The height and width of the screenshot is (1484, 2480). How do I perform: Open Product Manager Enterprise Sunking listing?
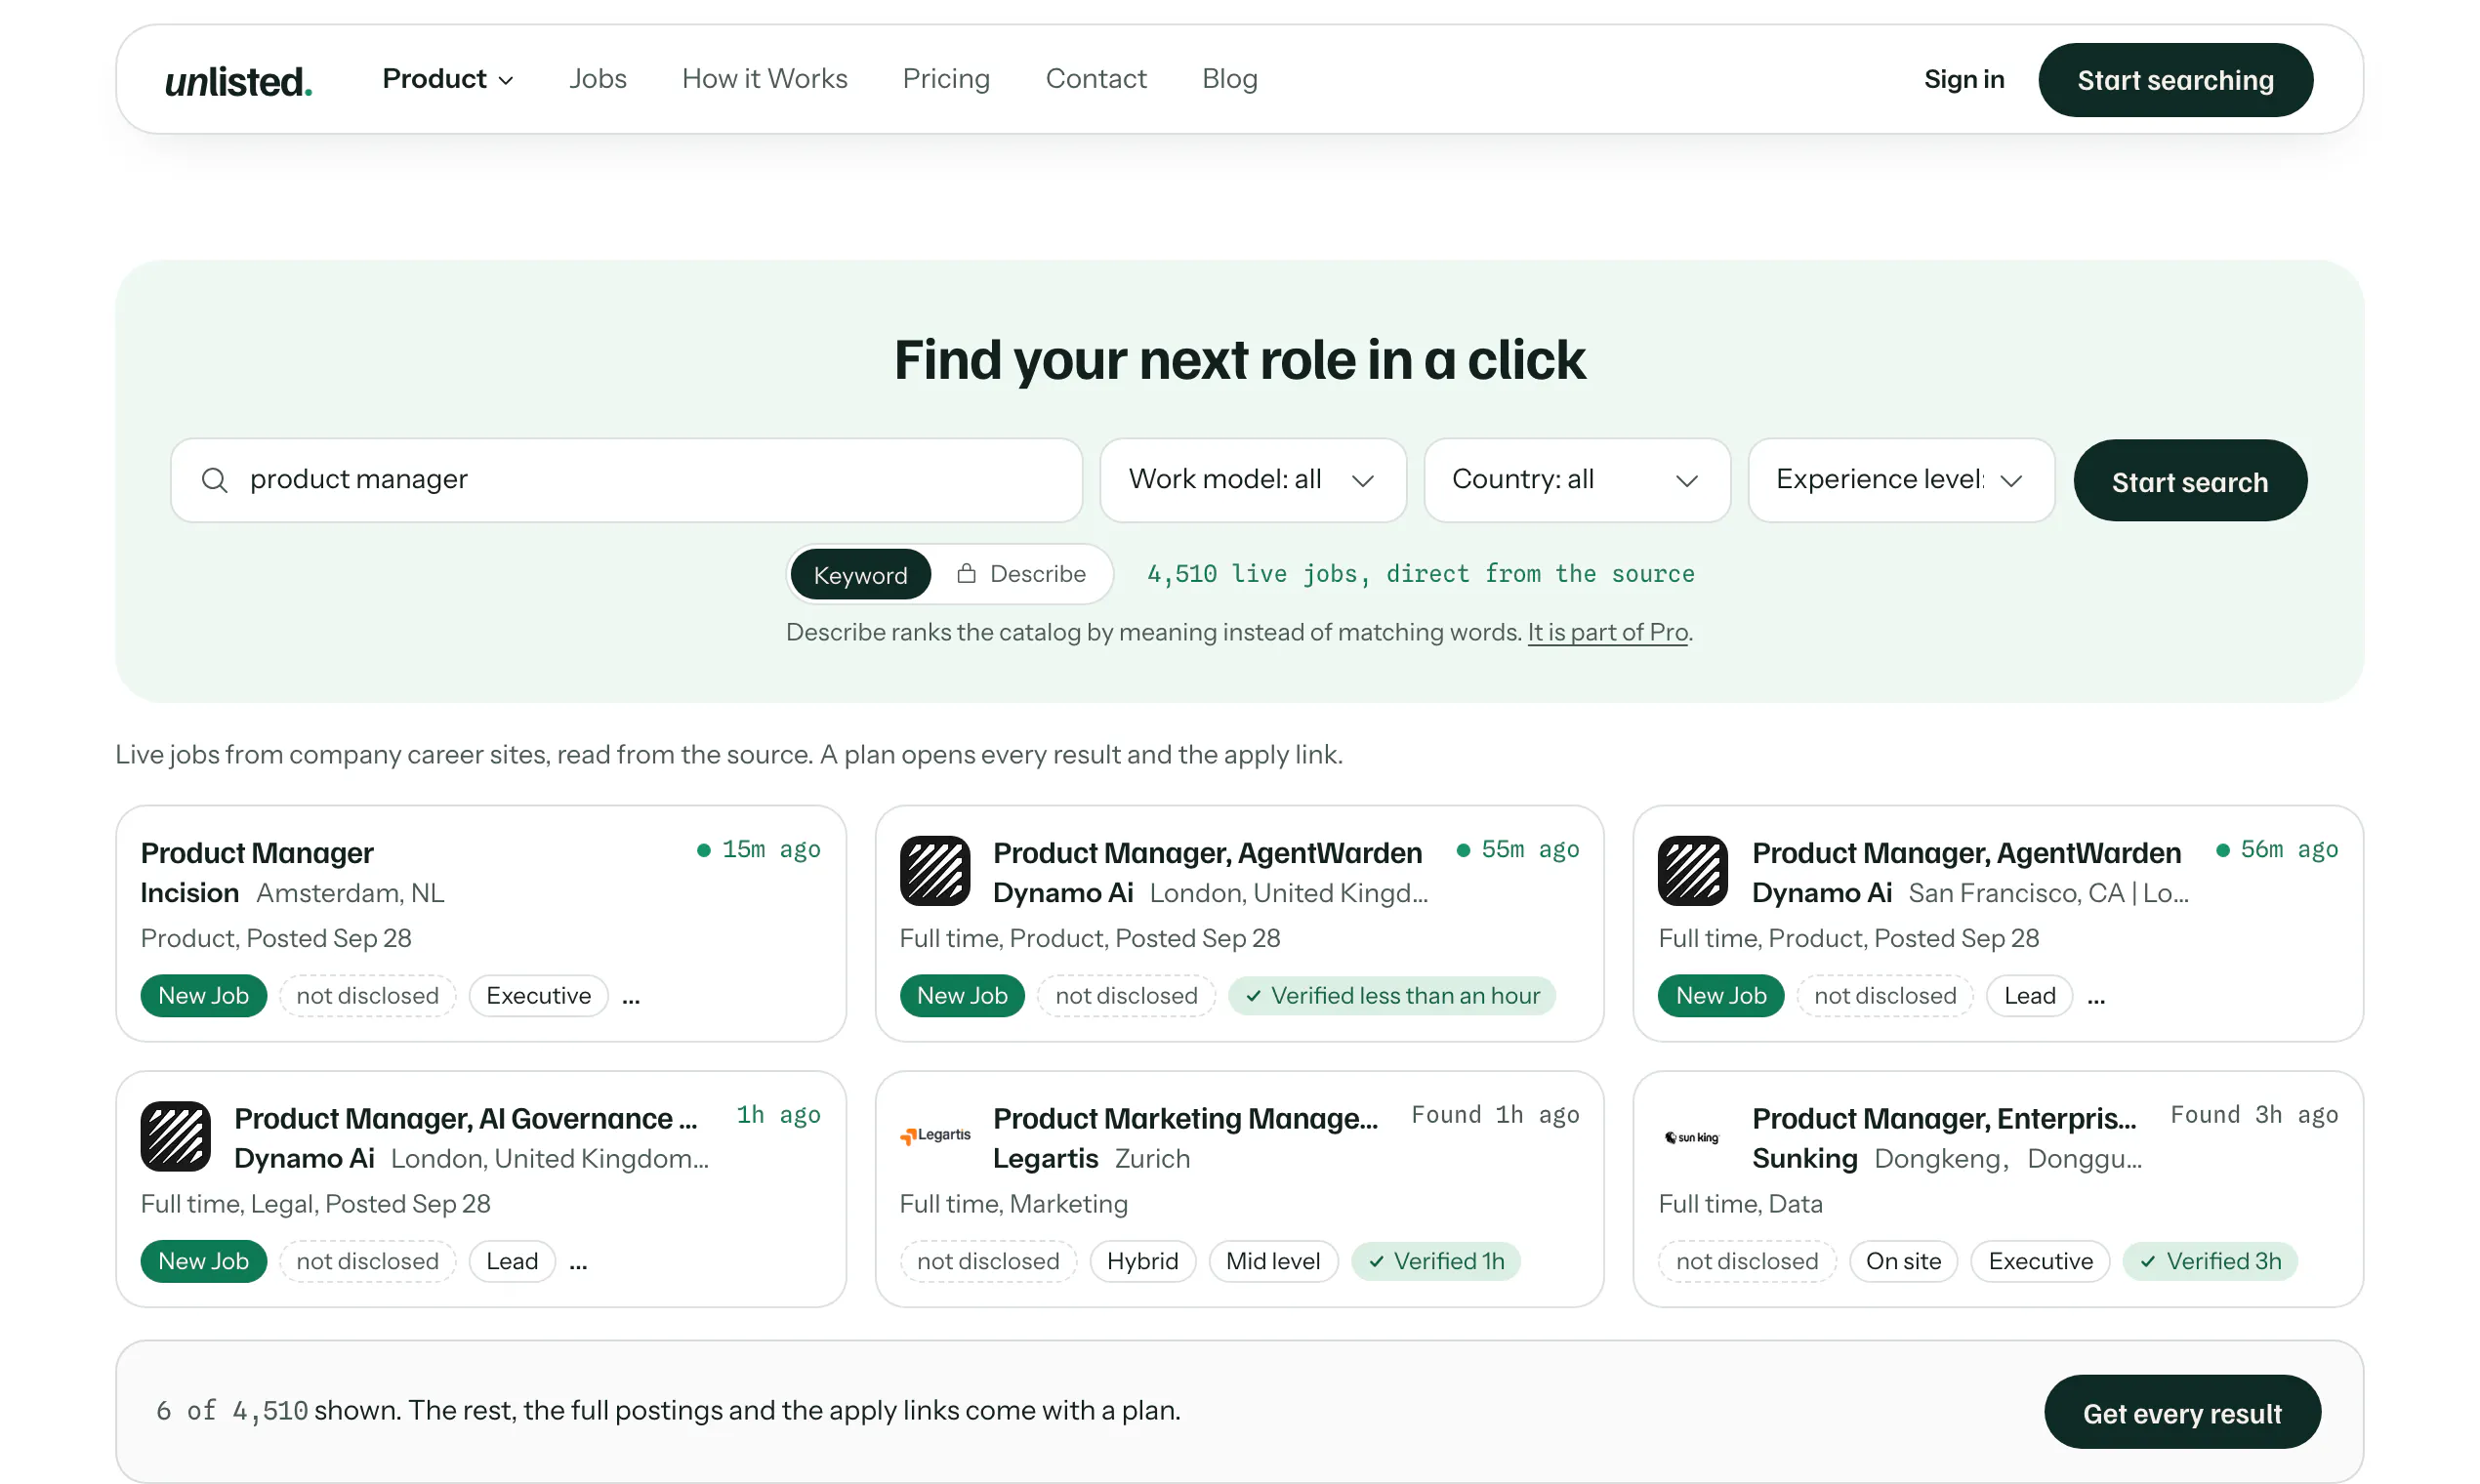pyautogui.click(x=1944, y=1118)
